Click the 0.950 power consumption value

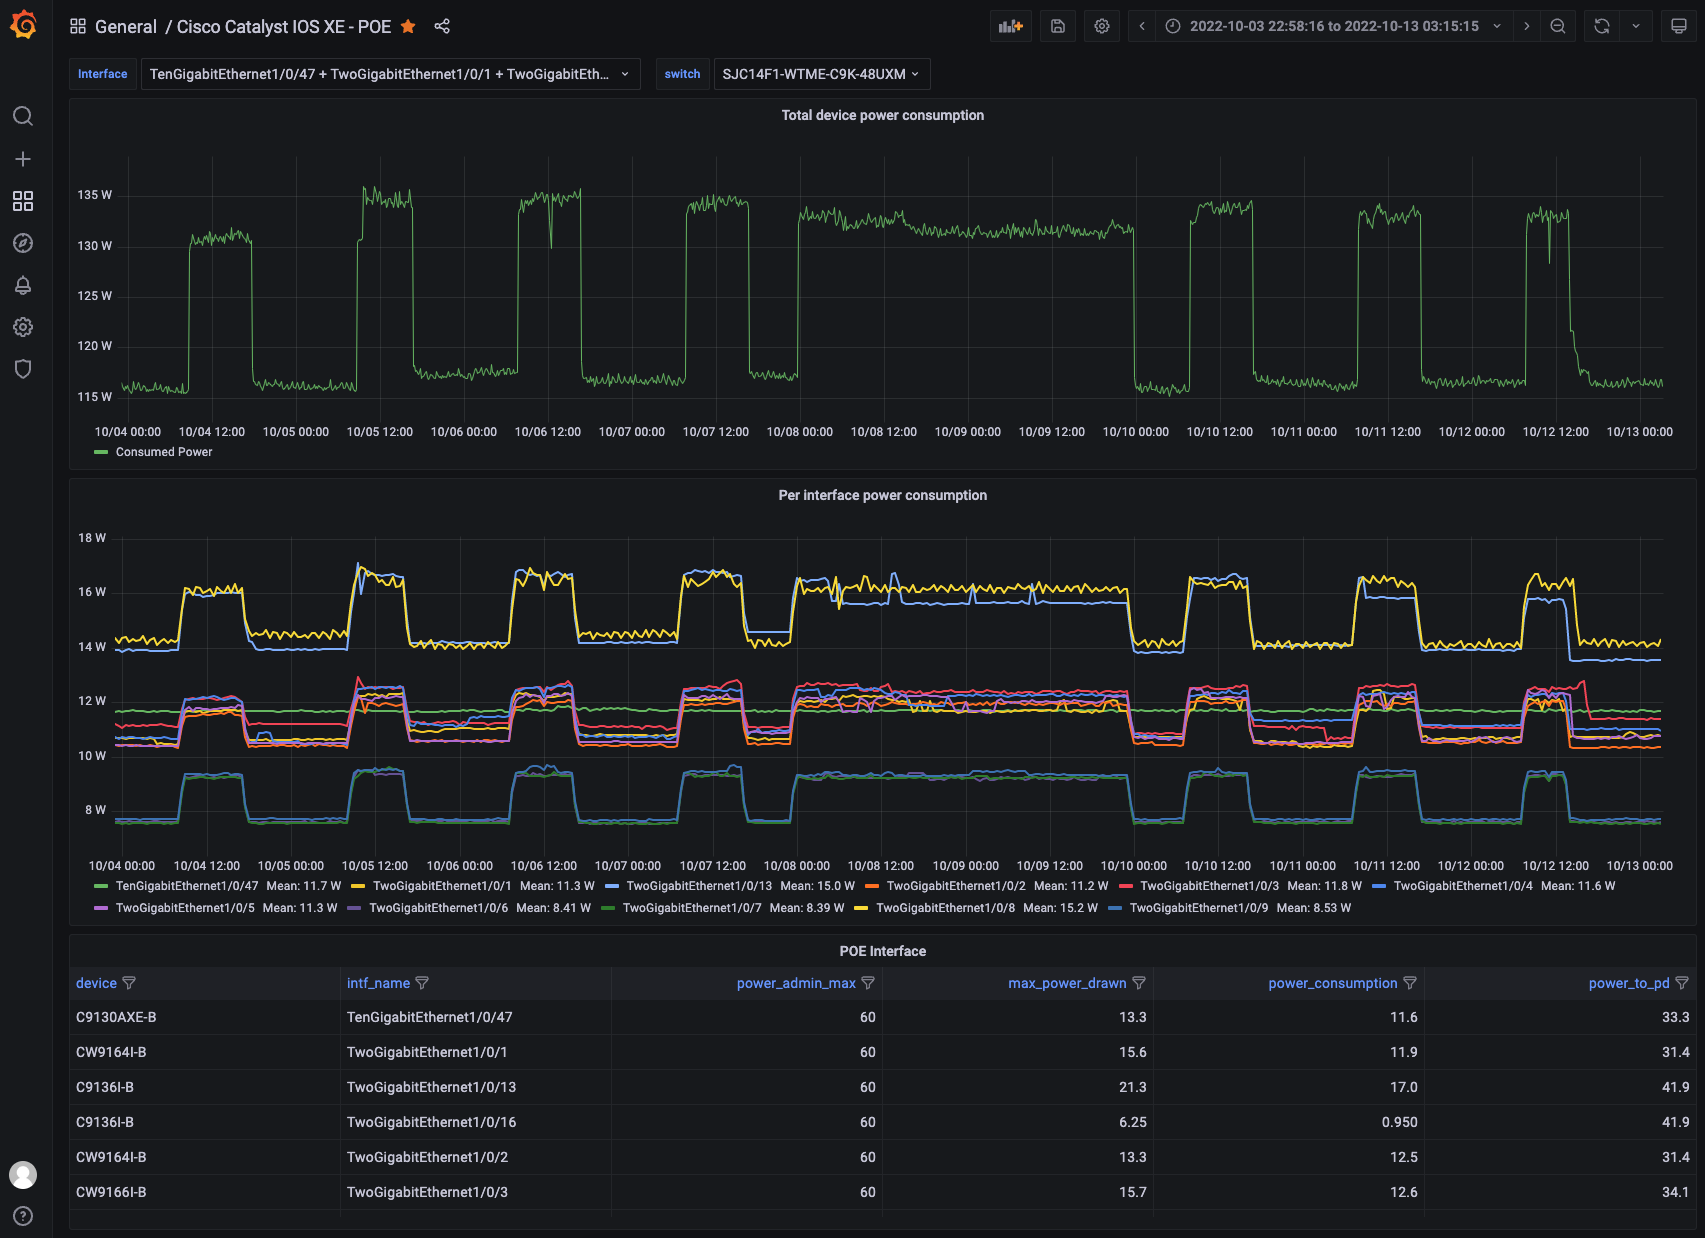[1399, 1122]
